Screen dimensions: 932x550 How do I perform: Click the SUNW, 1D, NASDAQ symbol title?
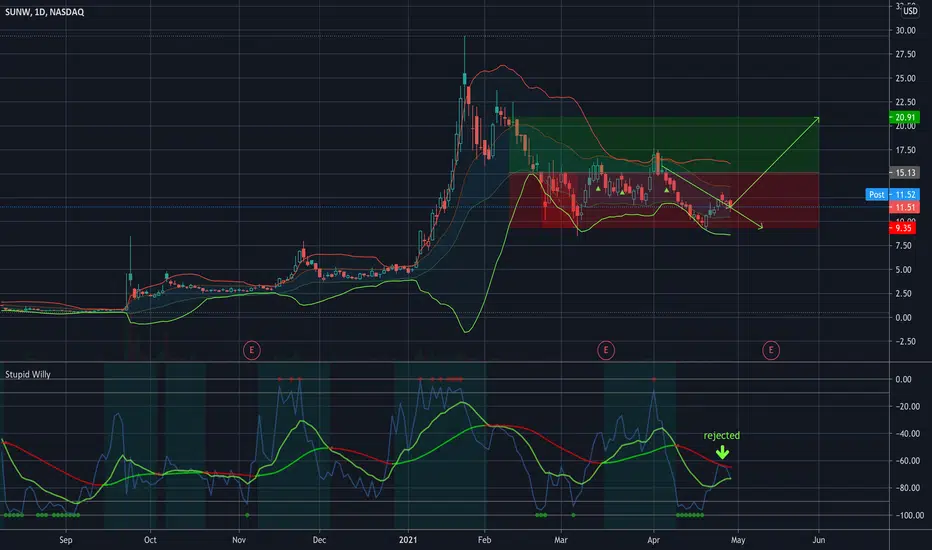(x=45, y=12)
